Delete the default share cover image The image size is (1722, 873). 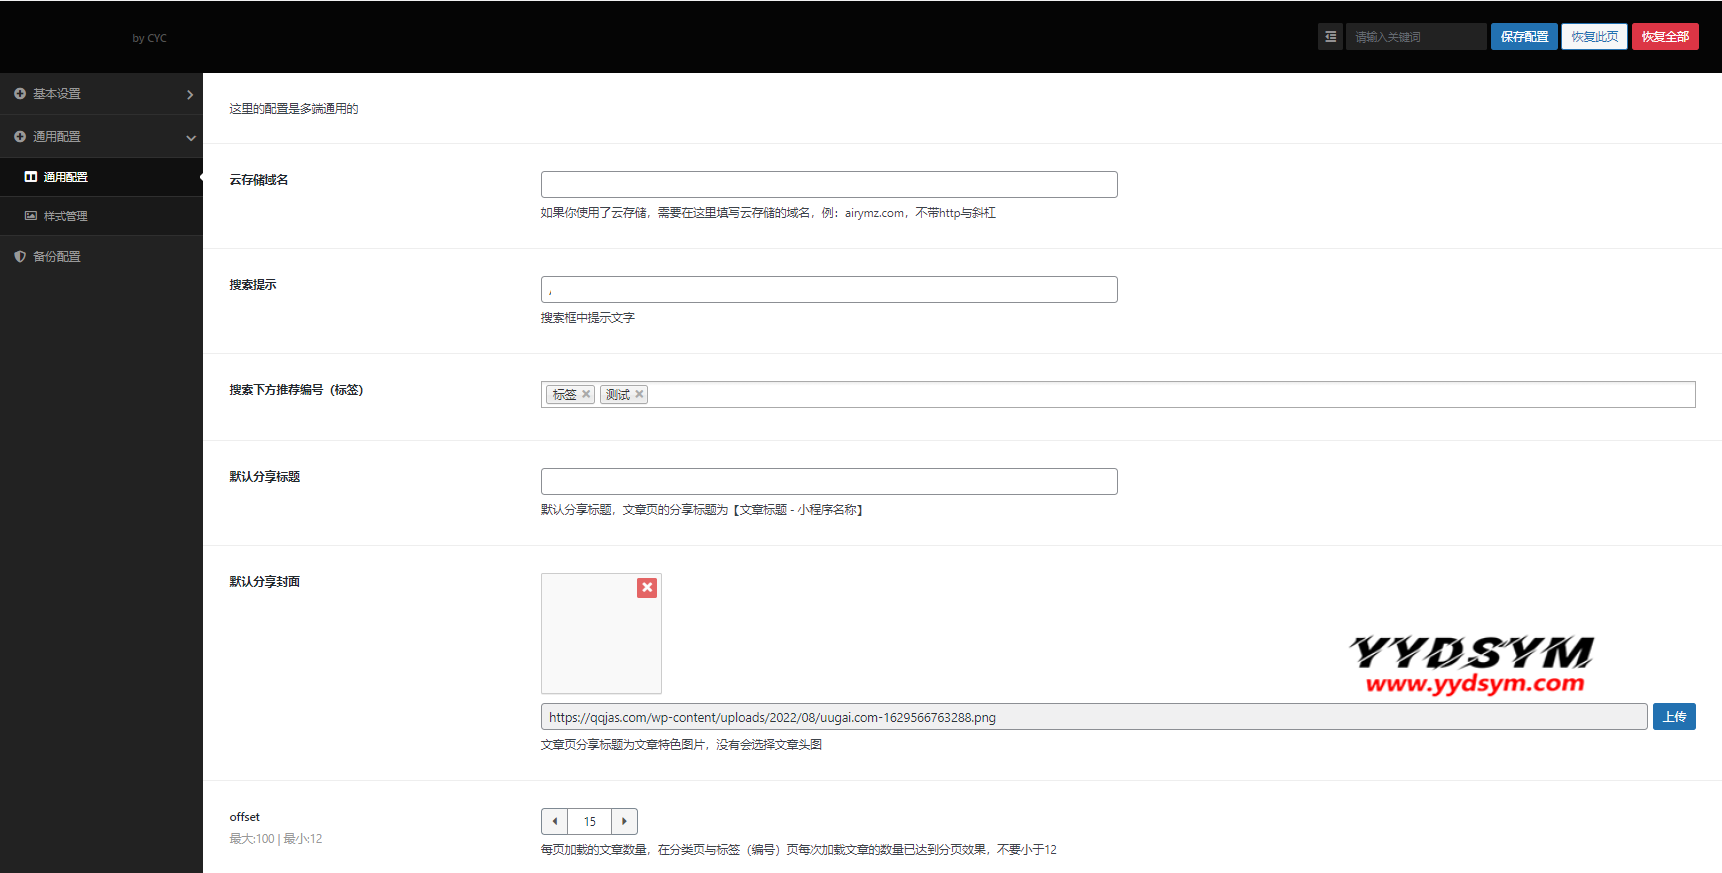click(x=647, y=588)
